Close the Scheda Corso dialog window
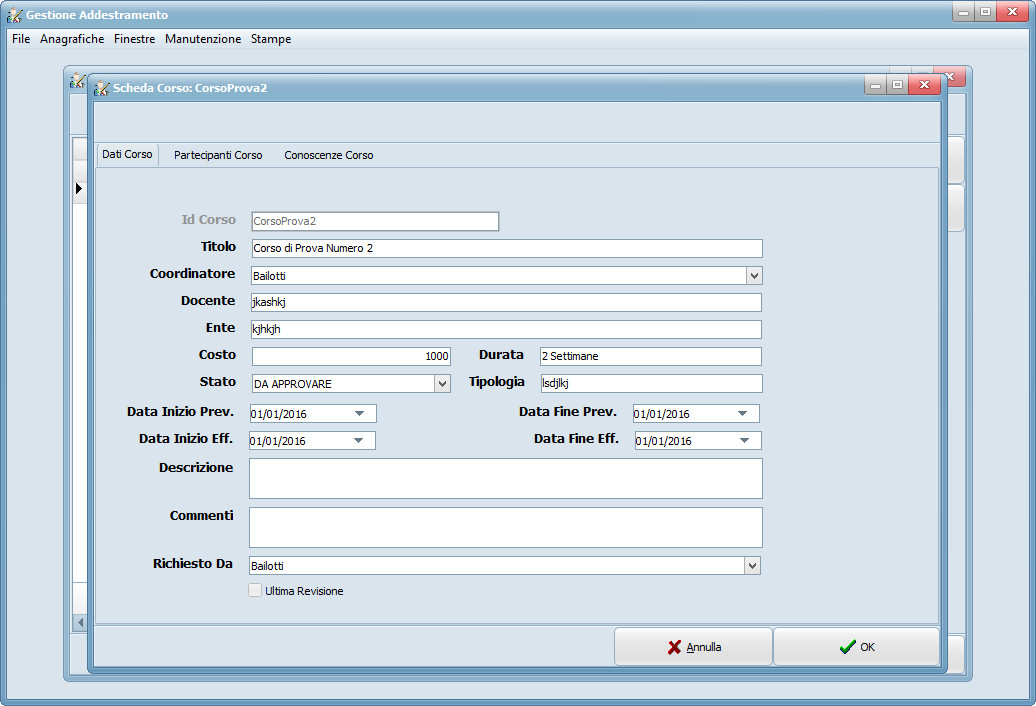This screenshot has width=1036, height=706. (924, 86)
